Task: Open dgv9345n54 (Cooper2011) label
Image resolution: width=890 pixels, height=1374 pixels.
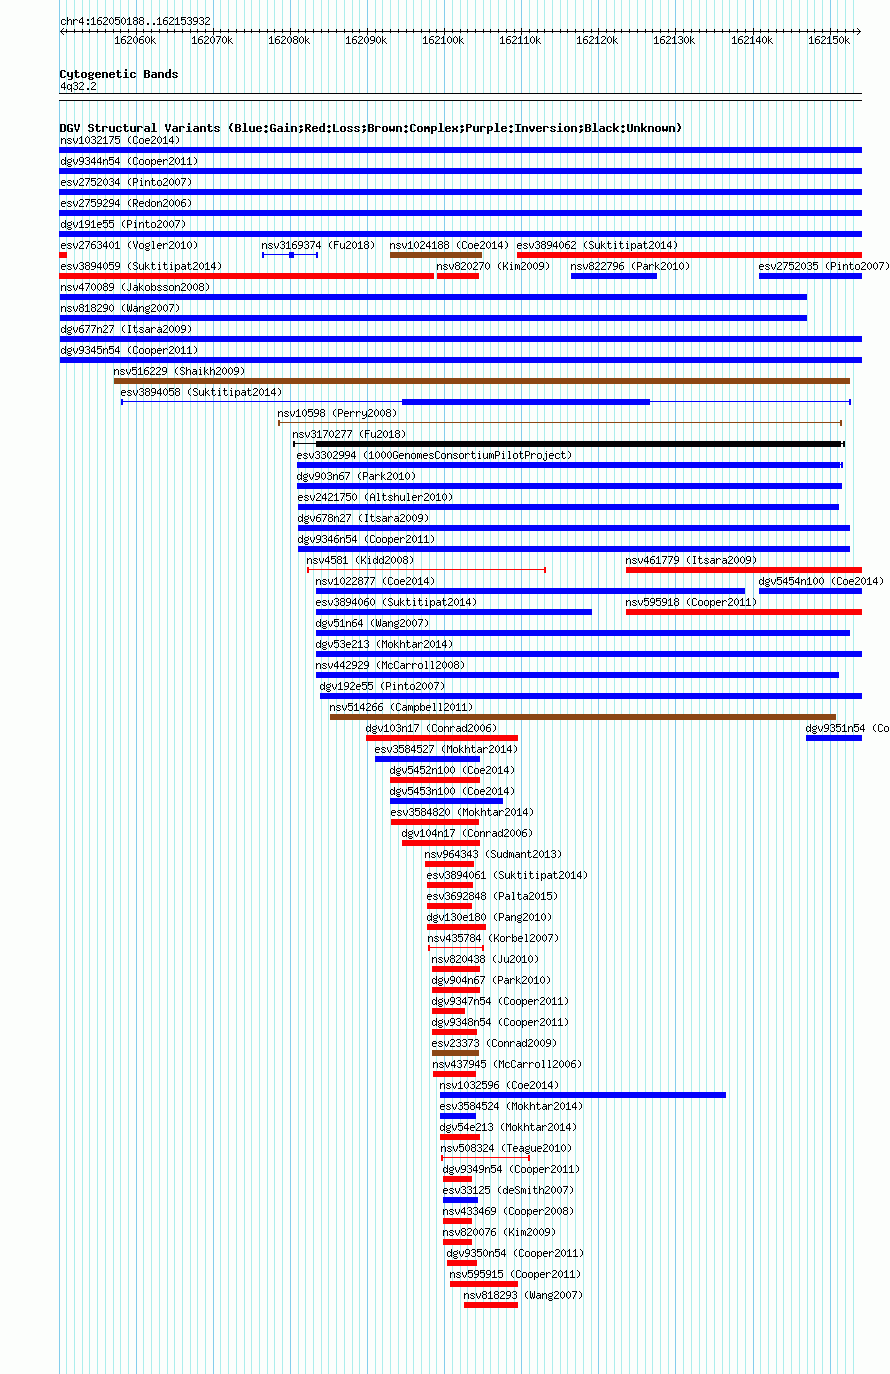Action: (x=129, y=350)
